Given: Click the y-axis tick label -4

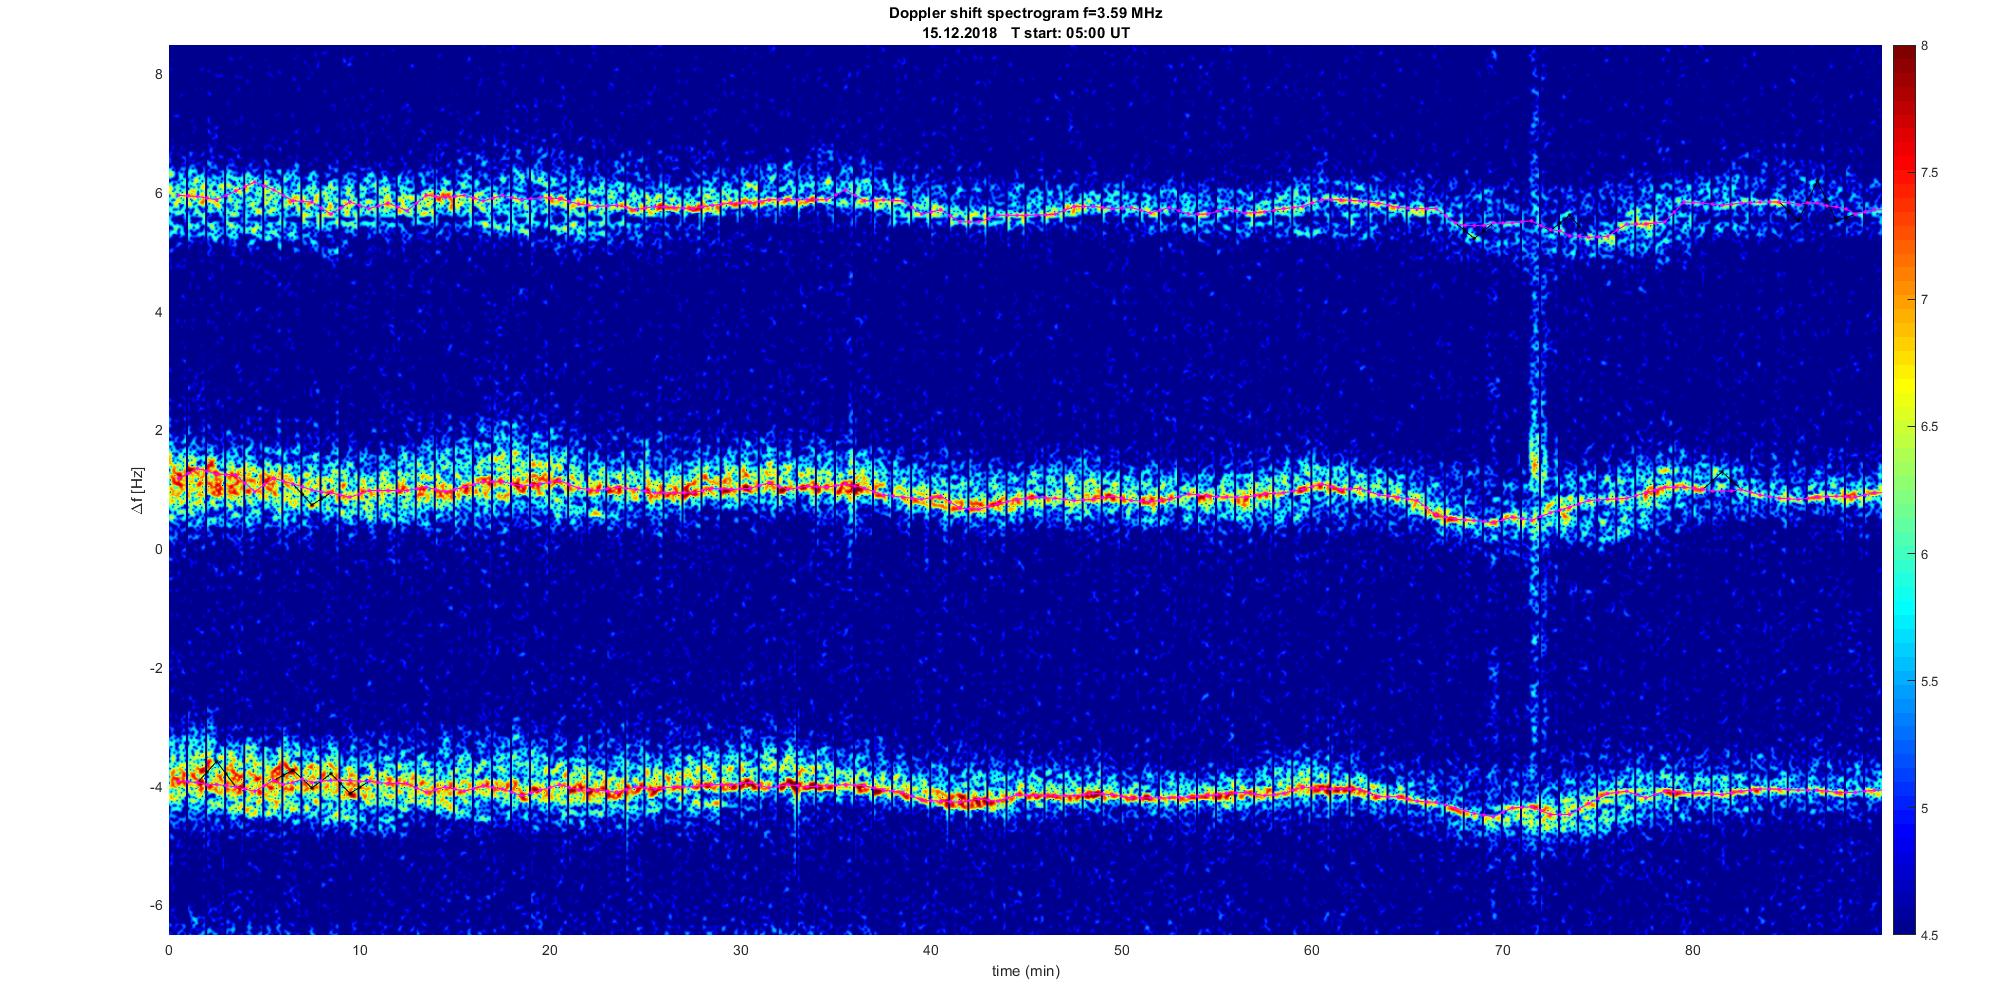Looking at the screenshot, I should click(x=155, y=787).
